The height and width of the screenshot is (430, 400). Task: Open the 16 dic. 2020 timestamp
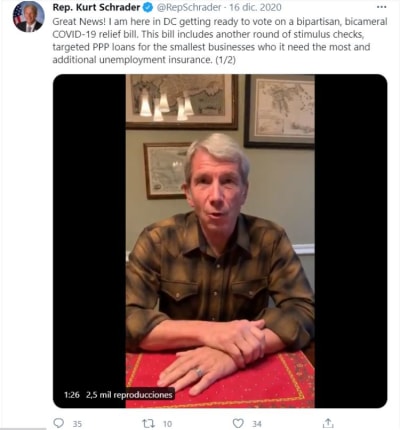point(255,7)
